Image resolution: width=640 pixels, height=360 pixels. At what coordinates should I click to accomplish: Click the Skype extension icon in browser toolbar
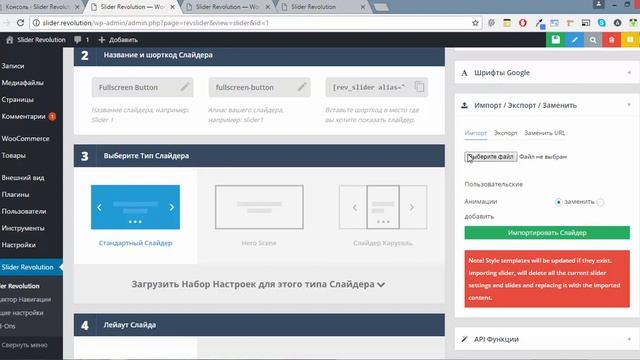602,23
